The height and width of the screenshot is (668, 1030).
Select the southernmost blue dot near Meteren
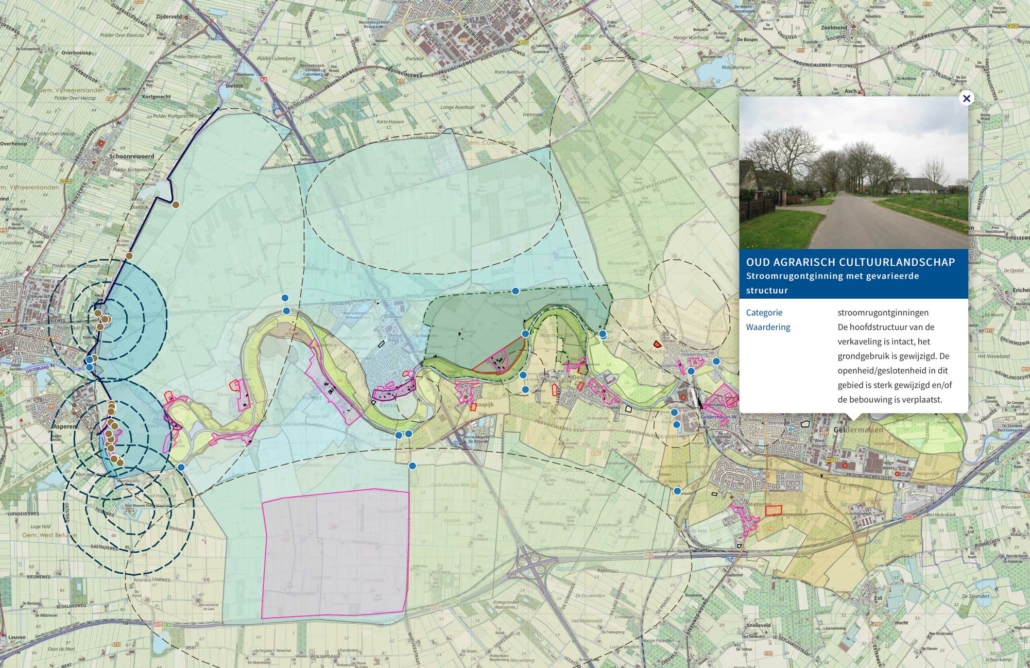(x=677, y=491)
